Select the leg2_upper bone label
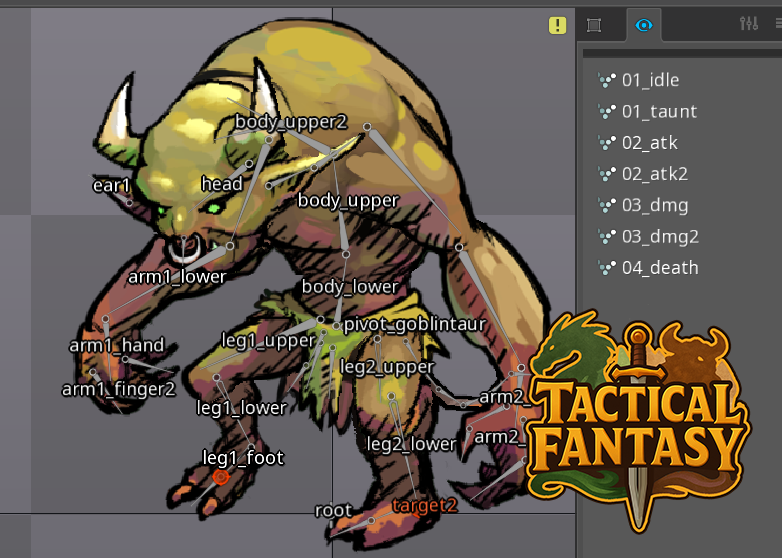The width and height of the screenshot is (782, 558). coord(387,367)
